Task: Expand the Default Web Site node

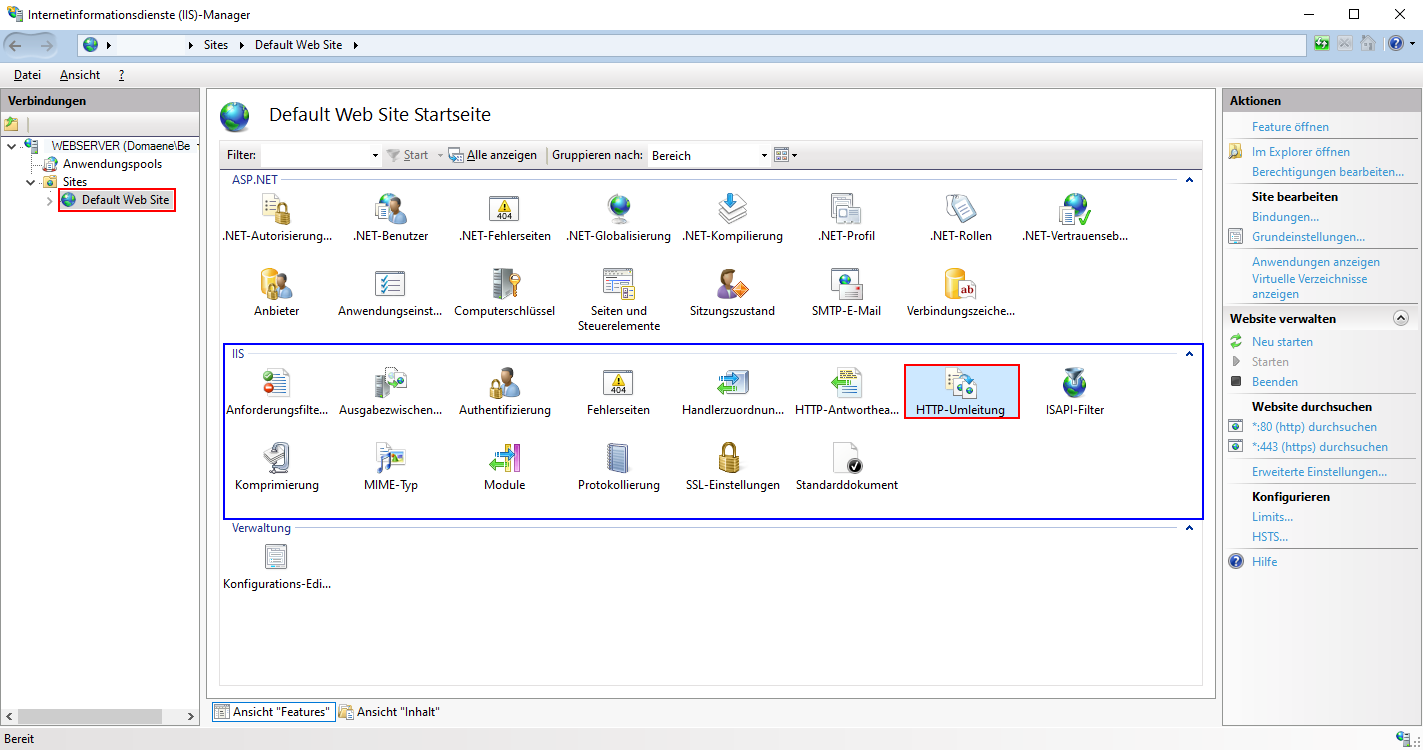Action: coord(50,201)
